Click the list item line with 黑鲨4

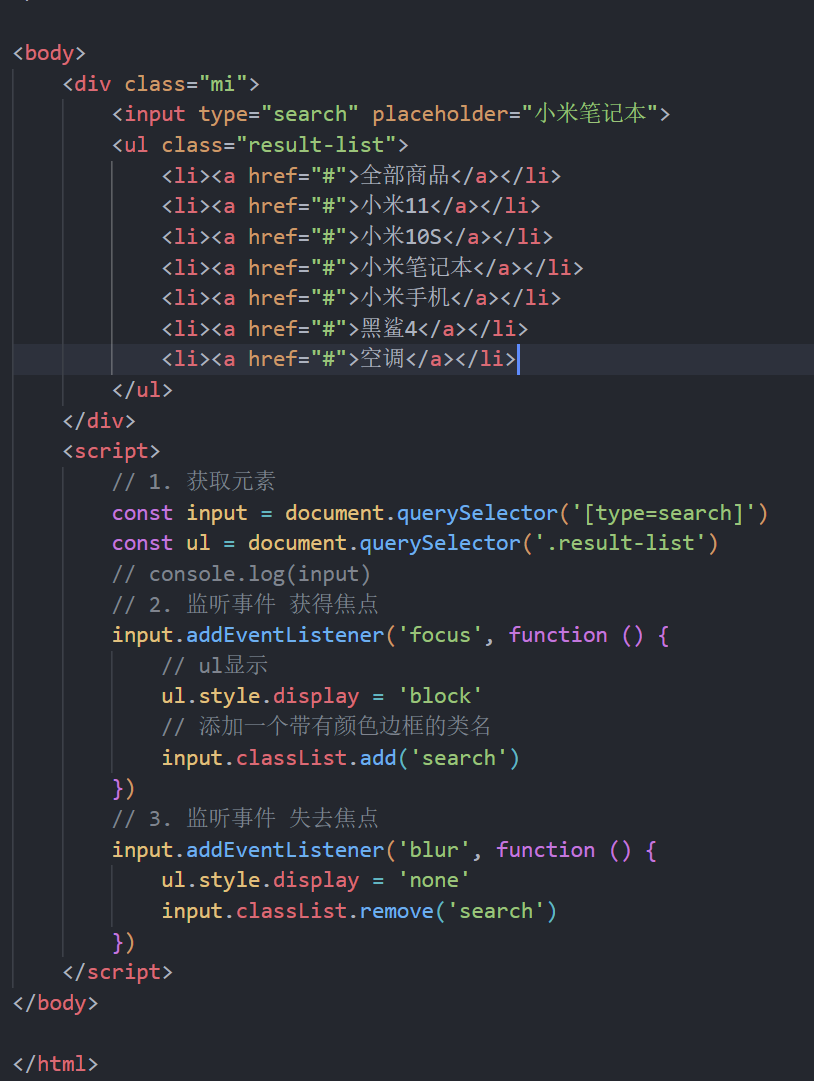coord(345,328)
